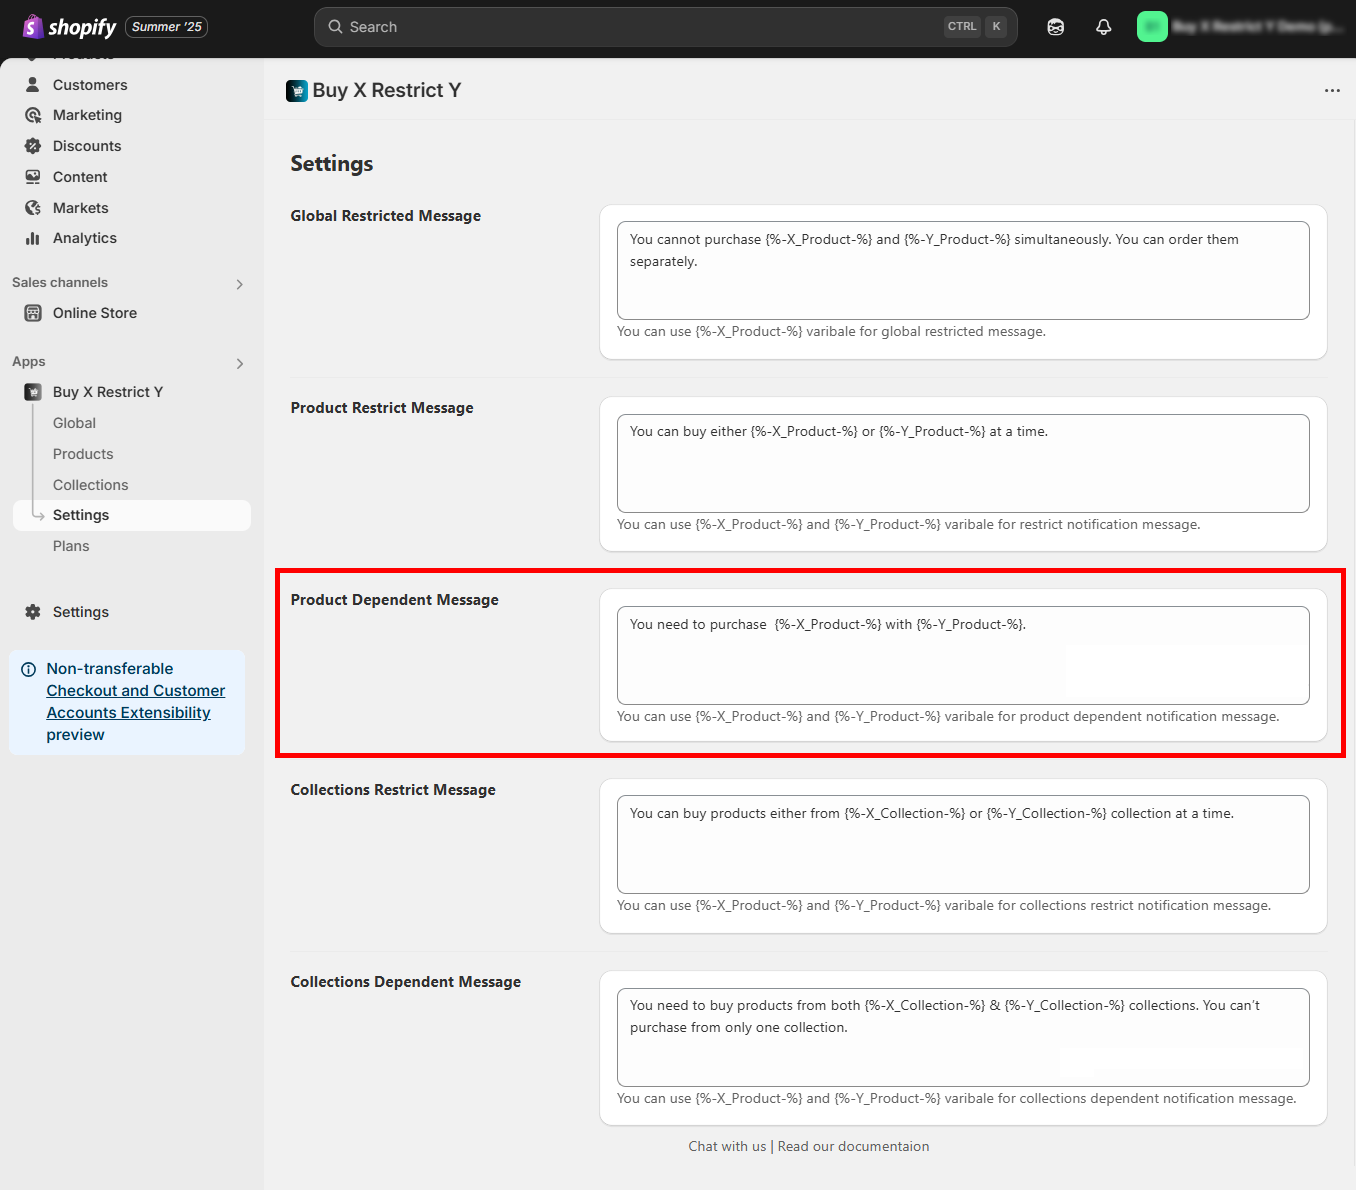
Task: Open the bottom Settings gear icon
Action: (x=33, y=612)
